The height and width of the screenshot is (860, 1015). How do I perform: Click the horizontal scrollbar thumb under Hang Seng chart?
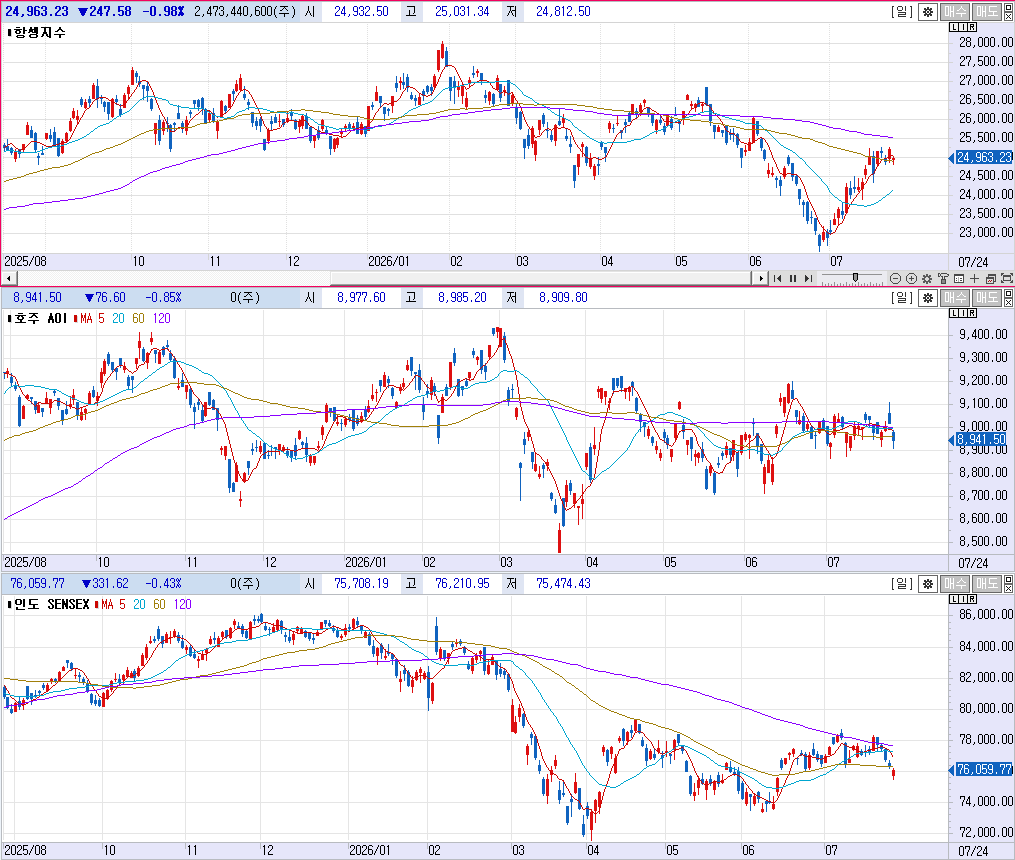click(541, 279)
